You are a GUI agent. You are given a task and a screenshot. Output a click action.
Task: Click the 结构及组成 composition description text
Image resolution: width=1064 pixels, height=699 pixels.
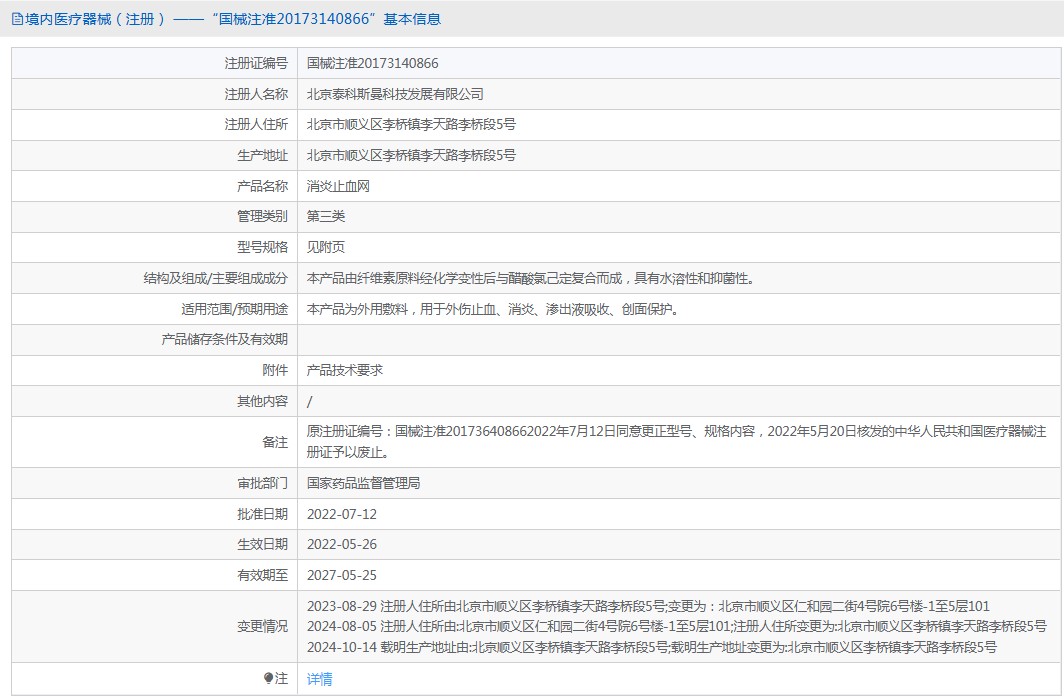(530, 278)
